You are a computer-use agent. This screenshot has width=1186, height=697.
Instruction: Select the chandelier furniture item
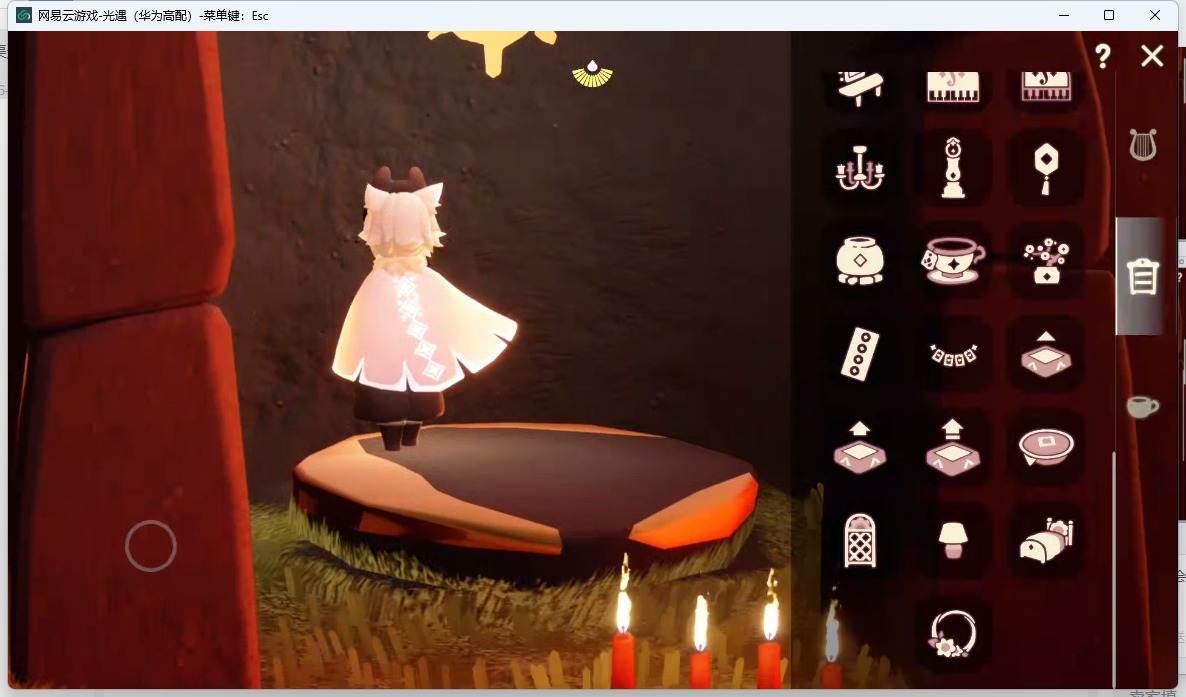click(859, 169)
